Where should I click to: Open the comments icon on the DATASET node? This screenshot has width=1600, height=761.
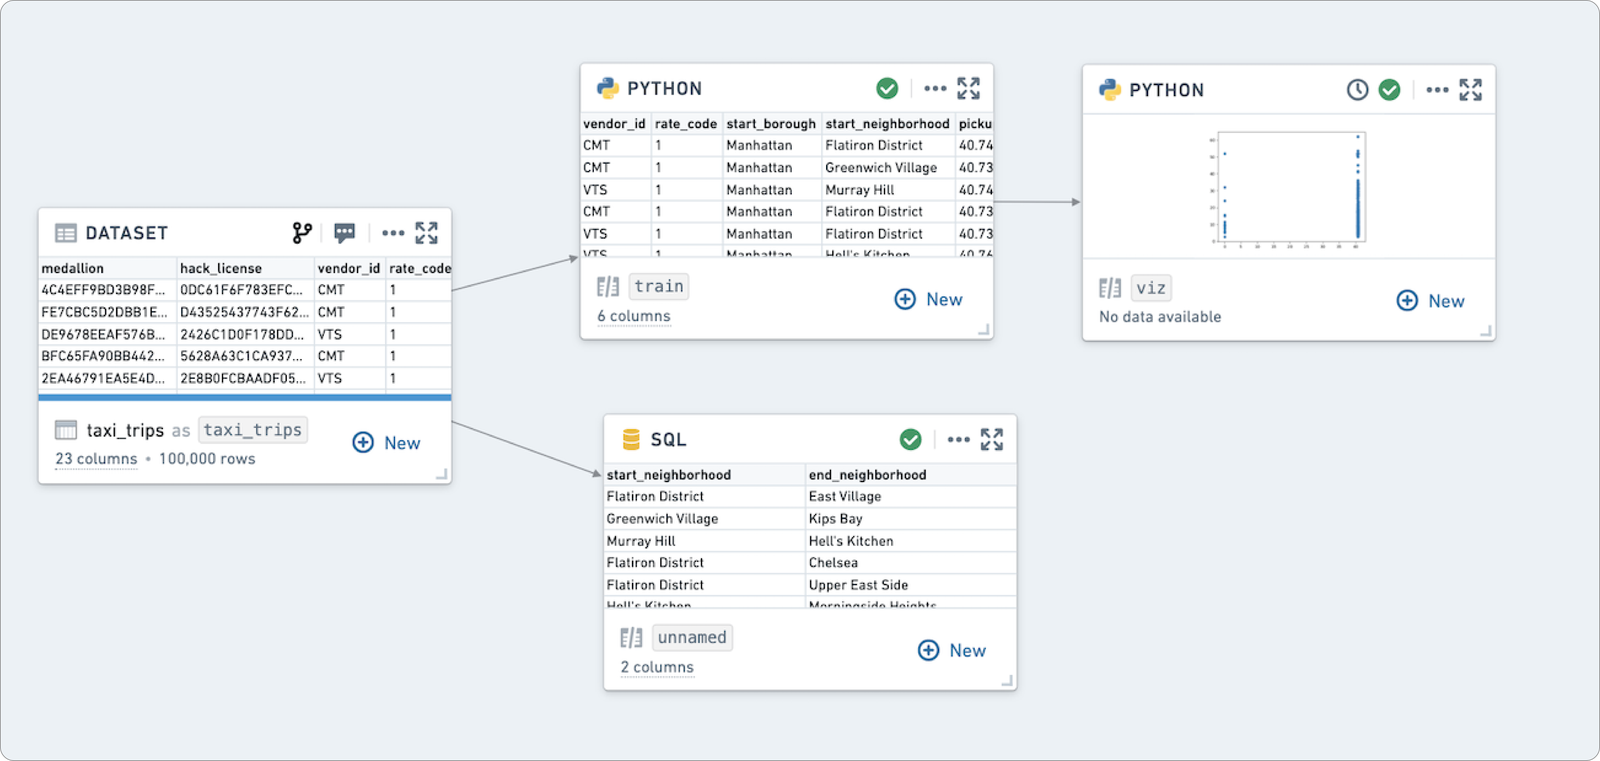pyautogui.click(x=345, y=233)
